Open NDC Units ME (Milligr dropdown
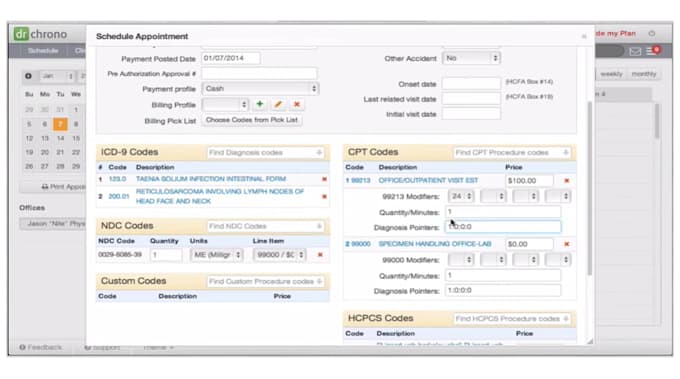The height and width of the screenshot is (379, 680). click(217, 255)
